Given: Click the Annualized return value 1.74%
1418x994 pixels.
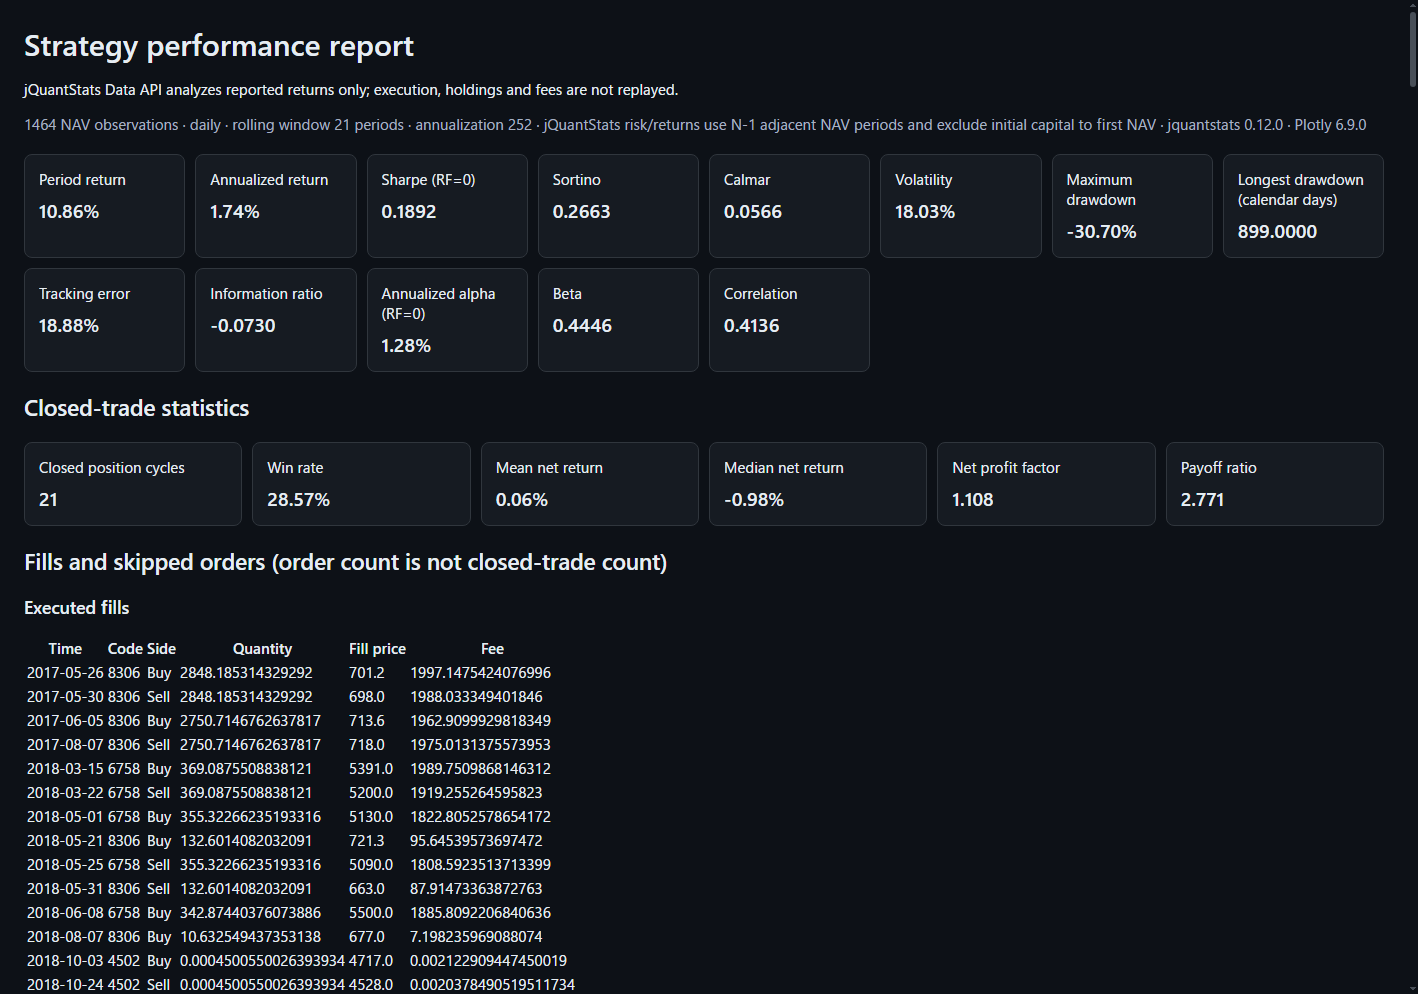Looking at the screenshot, I should 235,212.
